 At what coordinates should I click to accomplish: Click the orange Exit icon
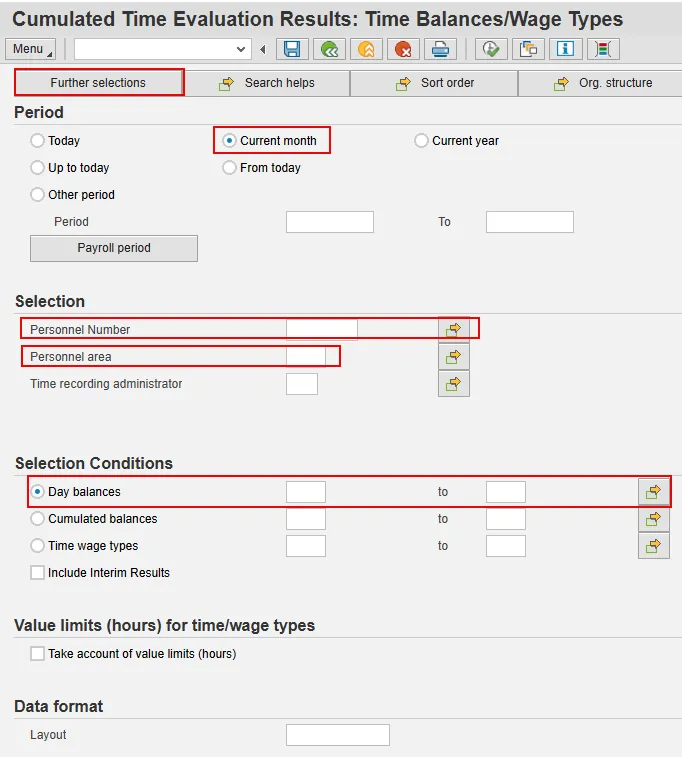(366, 49)
